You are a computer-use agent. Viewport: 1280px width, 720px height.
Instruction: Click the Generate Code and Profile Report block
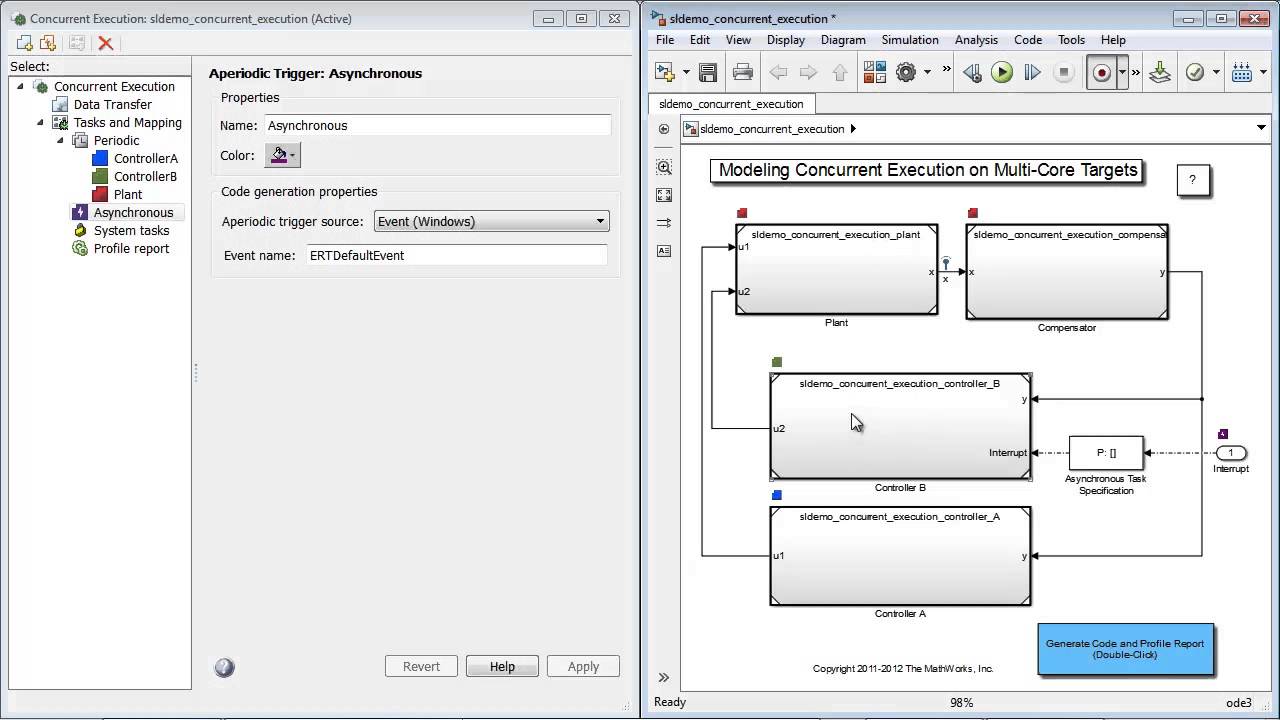pos(1125,649)
